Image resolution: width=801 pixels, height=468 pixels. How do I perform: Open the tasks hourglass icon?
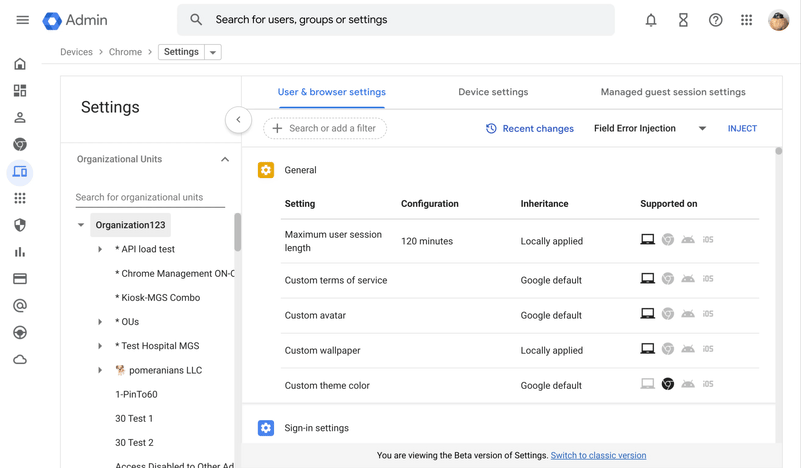click(x=683, y=20)
